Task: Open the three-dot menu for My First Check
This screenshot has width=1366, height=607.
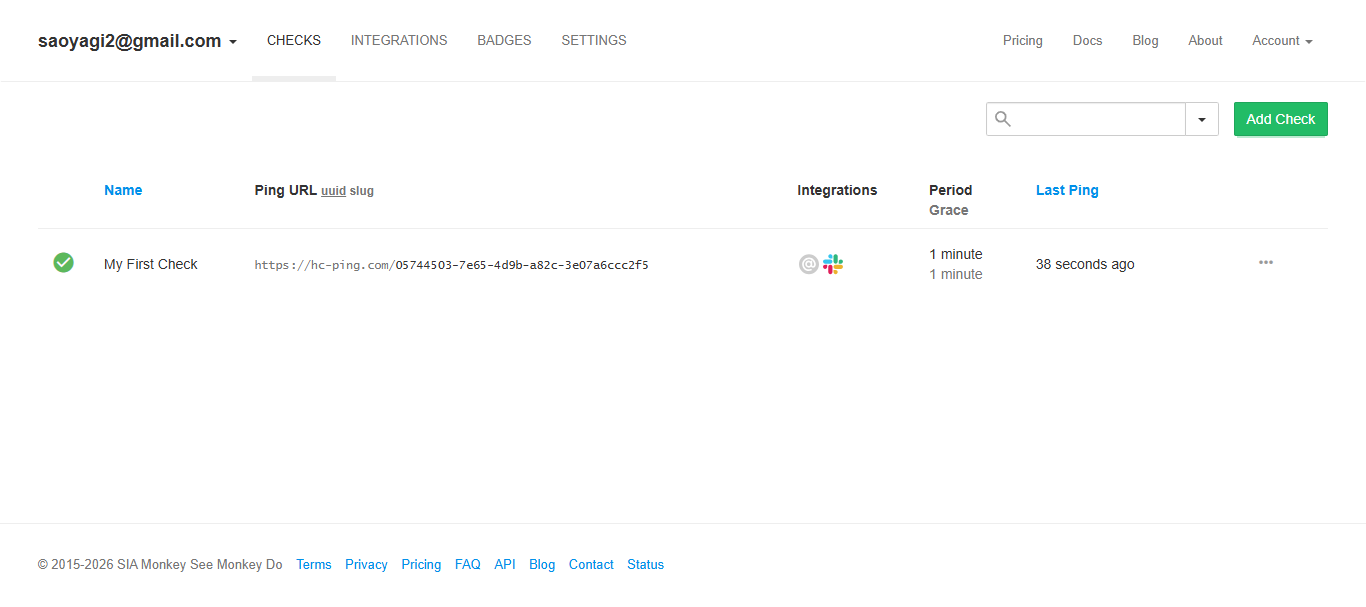Action: pyautogui.click(x=1266, y=262)
